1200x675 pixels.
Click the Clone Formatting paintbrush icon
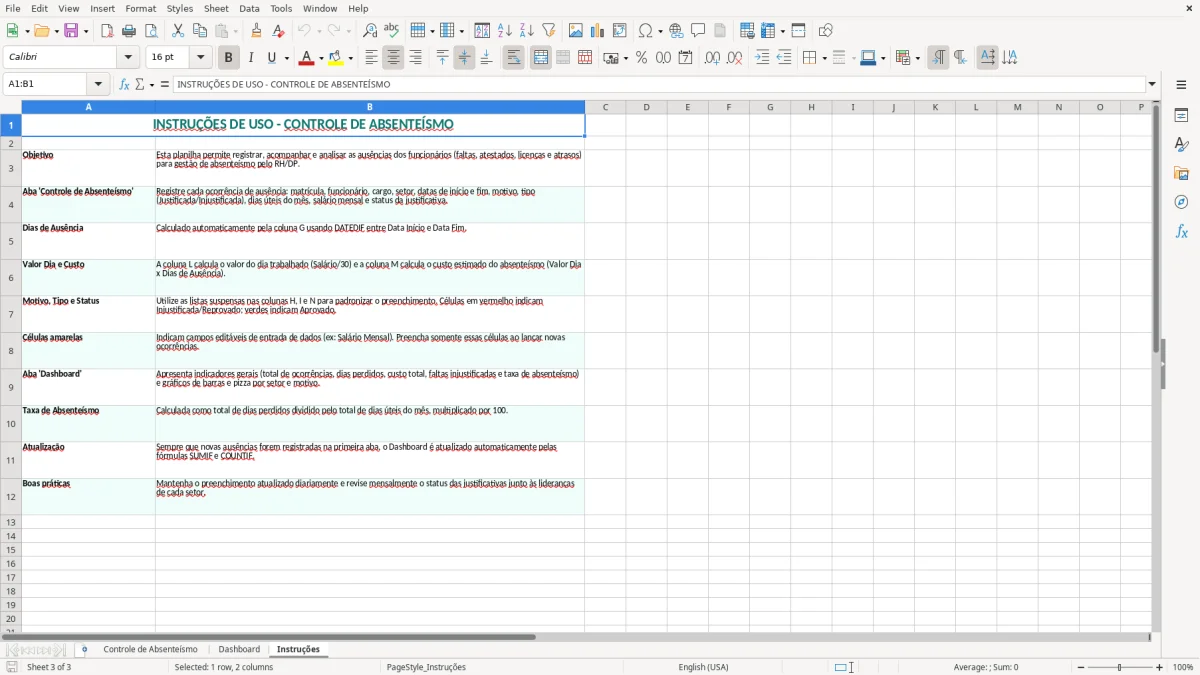256,31
